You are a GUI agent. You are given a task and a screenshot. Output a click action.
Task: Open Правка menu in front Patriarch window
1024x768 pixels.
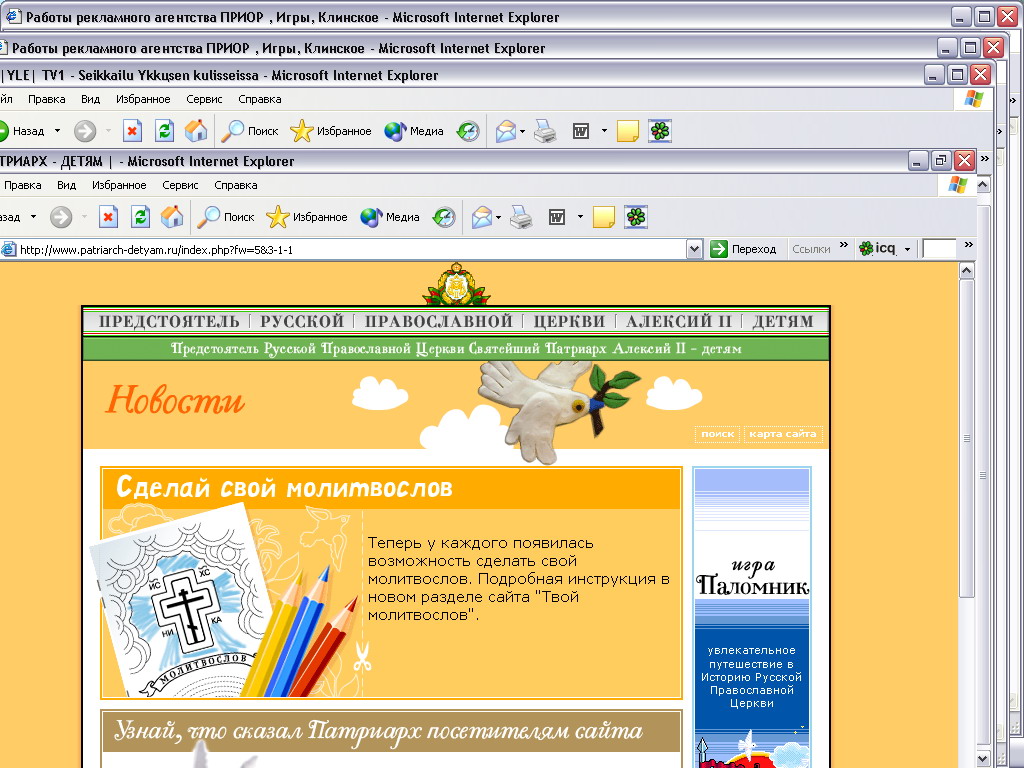tap(23, 185)
